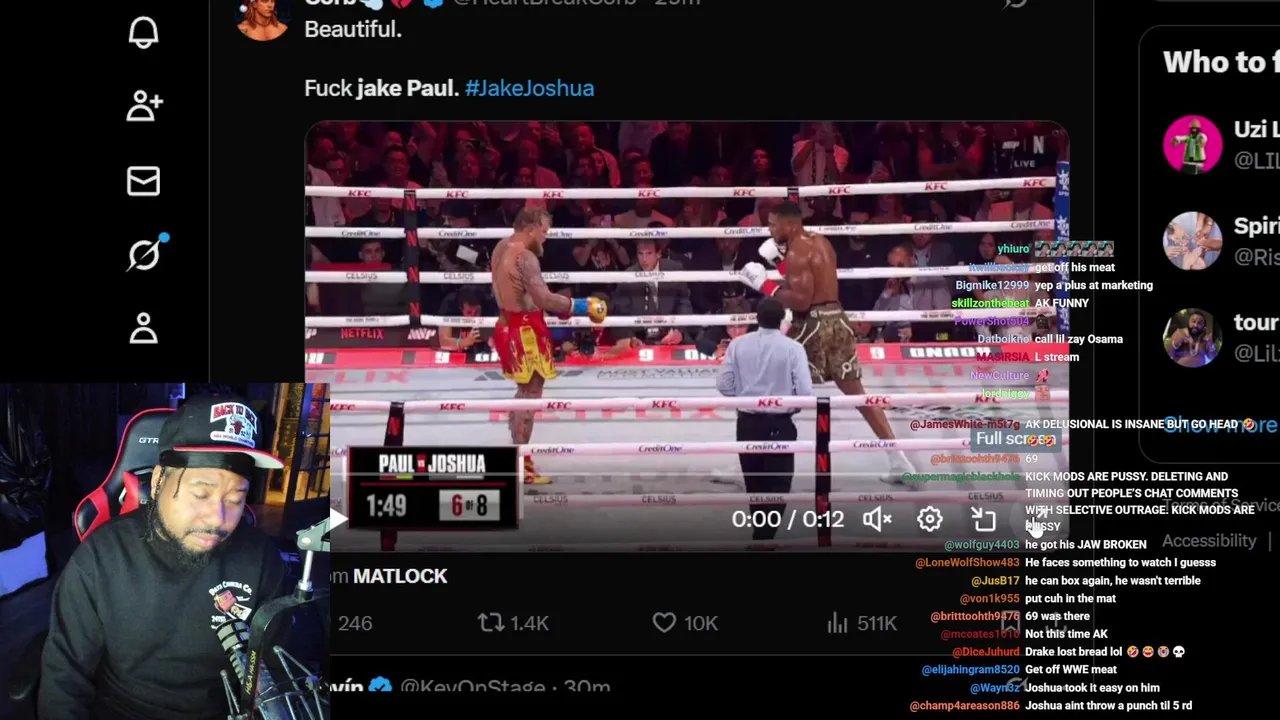
Task: Open the Grok slashed-circle icon
Action: 145,255
